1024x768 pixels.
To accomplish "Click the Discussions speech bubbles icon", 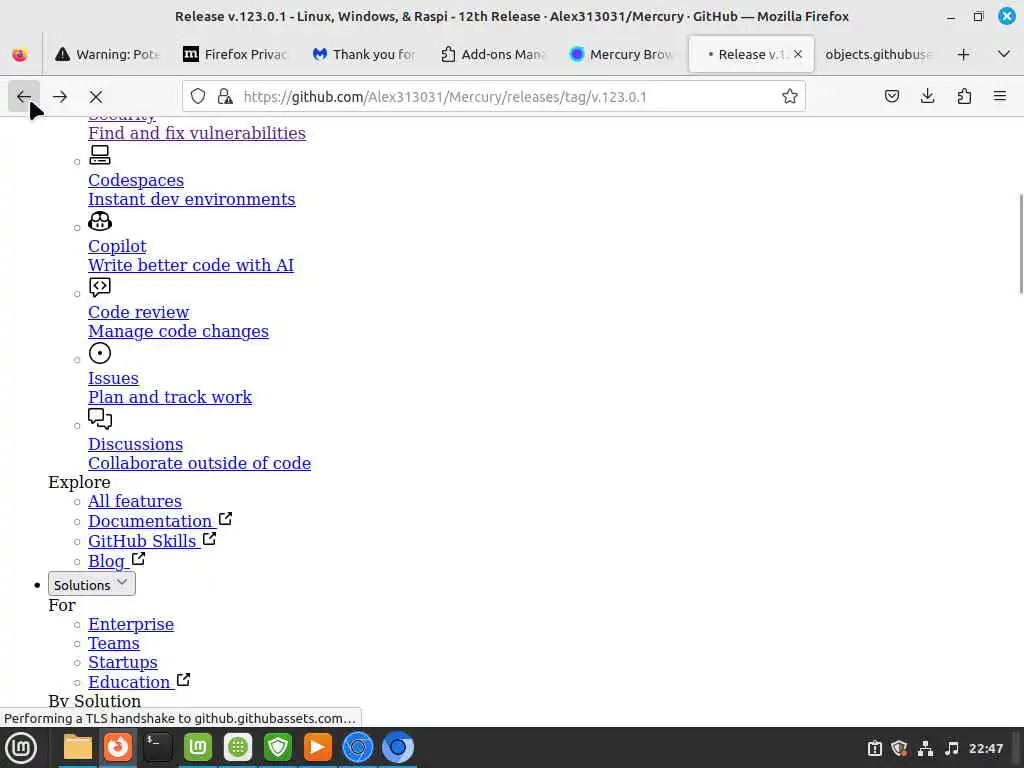I will point(100,419).
